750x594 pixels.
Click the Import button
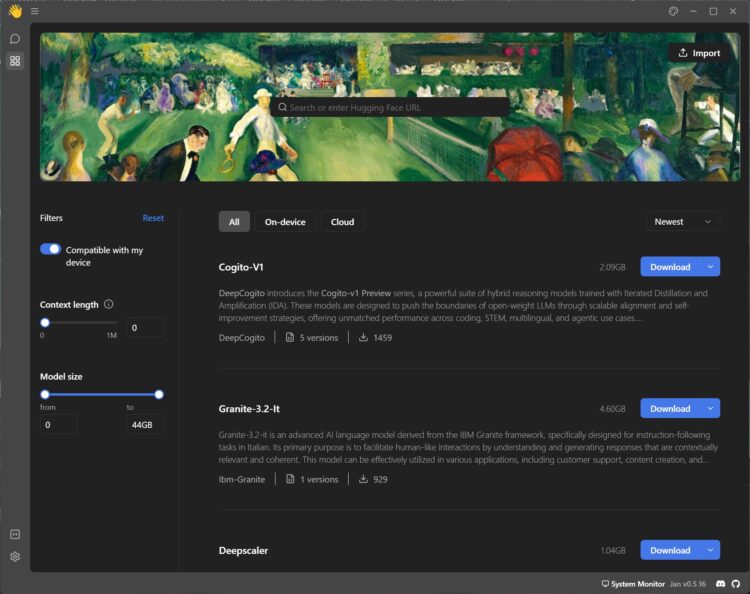click(x=698, y=53)
